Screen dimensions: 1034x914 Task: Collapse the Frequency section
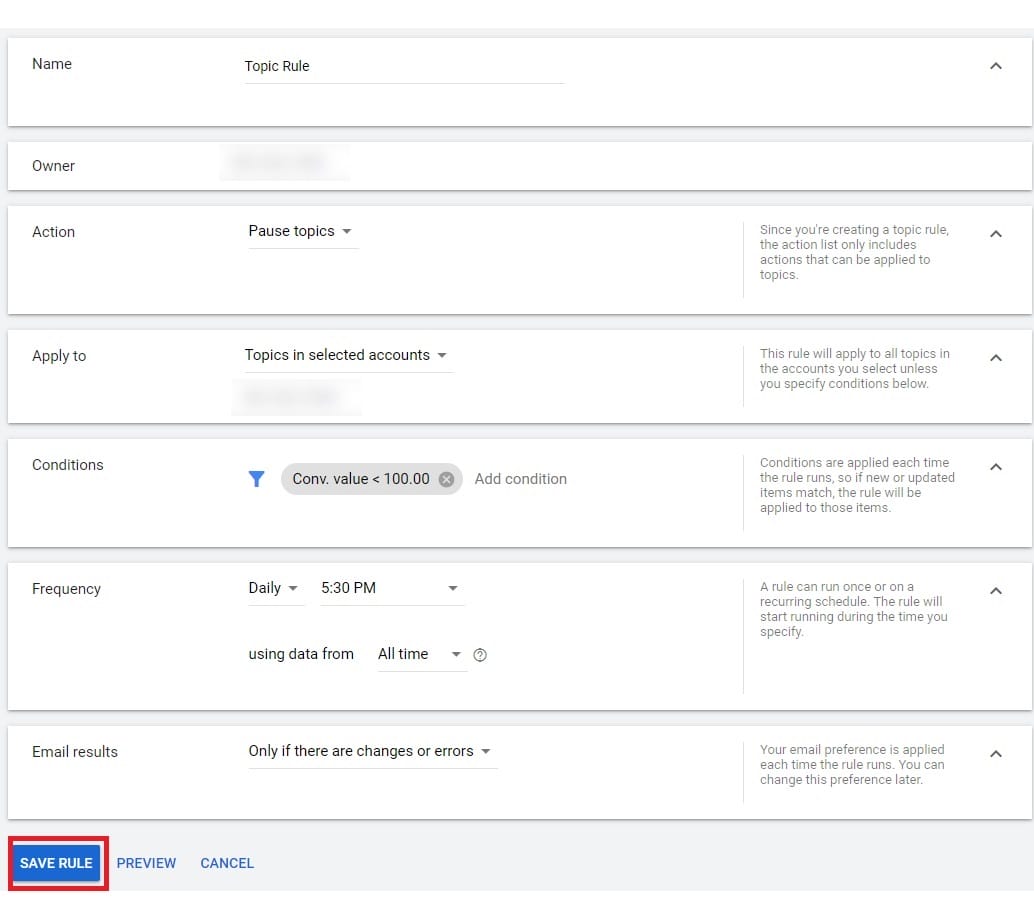pos(995,591)
